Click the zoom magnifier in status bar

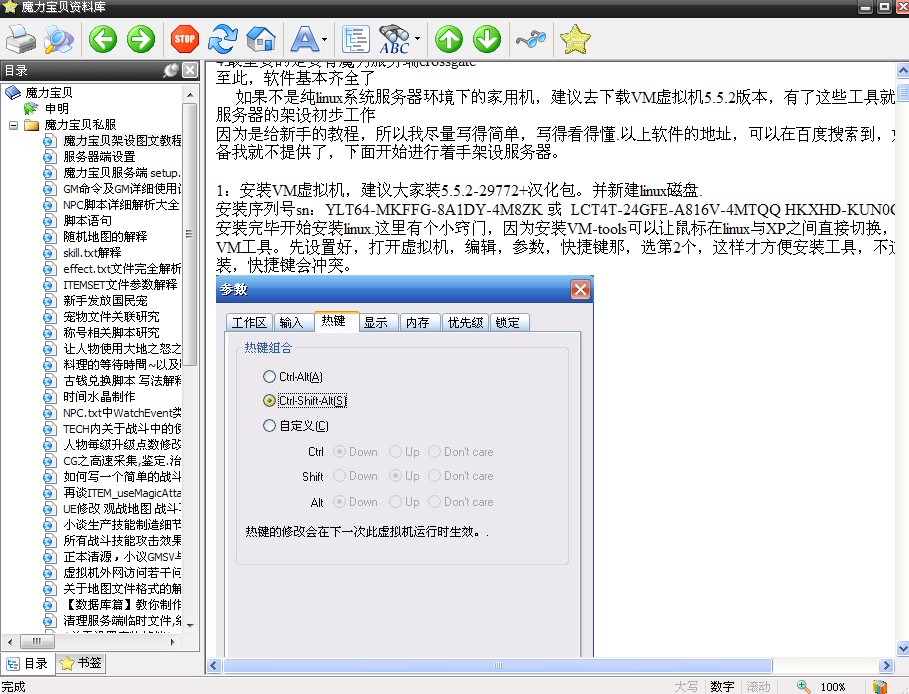(803, 687)
